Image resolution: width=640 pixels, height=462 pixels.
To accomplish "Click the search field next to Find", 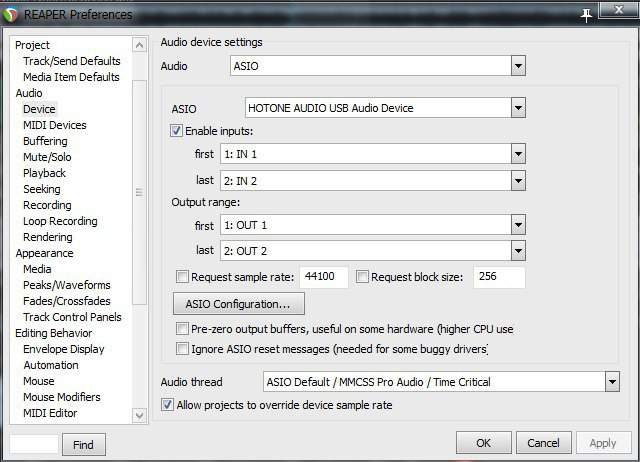I will pyautogui.click(x=34, y=444).
